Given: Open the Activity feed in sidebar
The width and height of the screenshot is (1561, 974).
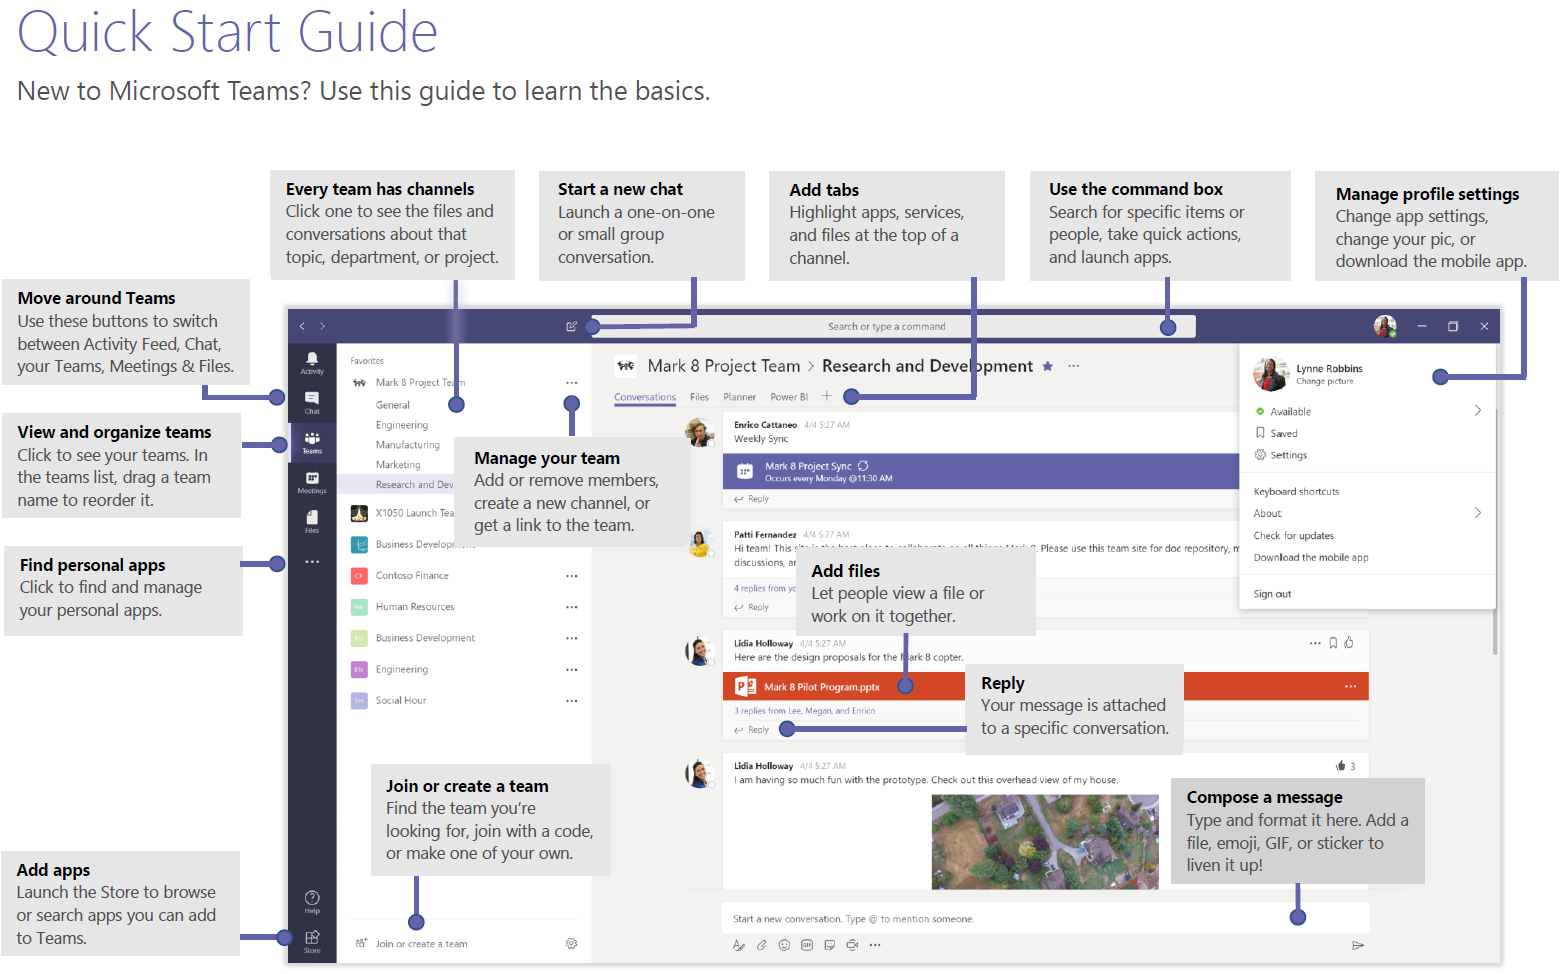Looking at the screenshot, I should [x=312, y=362].
